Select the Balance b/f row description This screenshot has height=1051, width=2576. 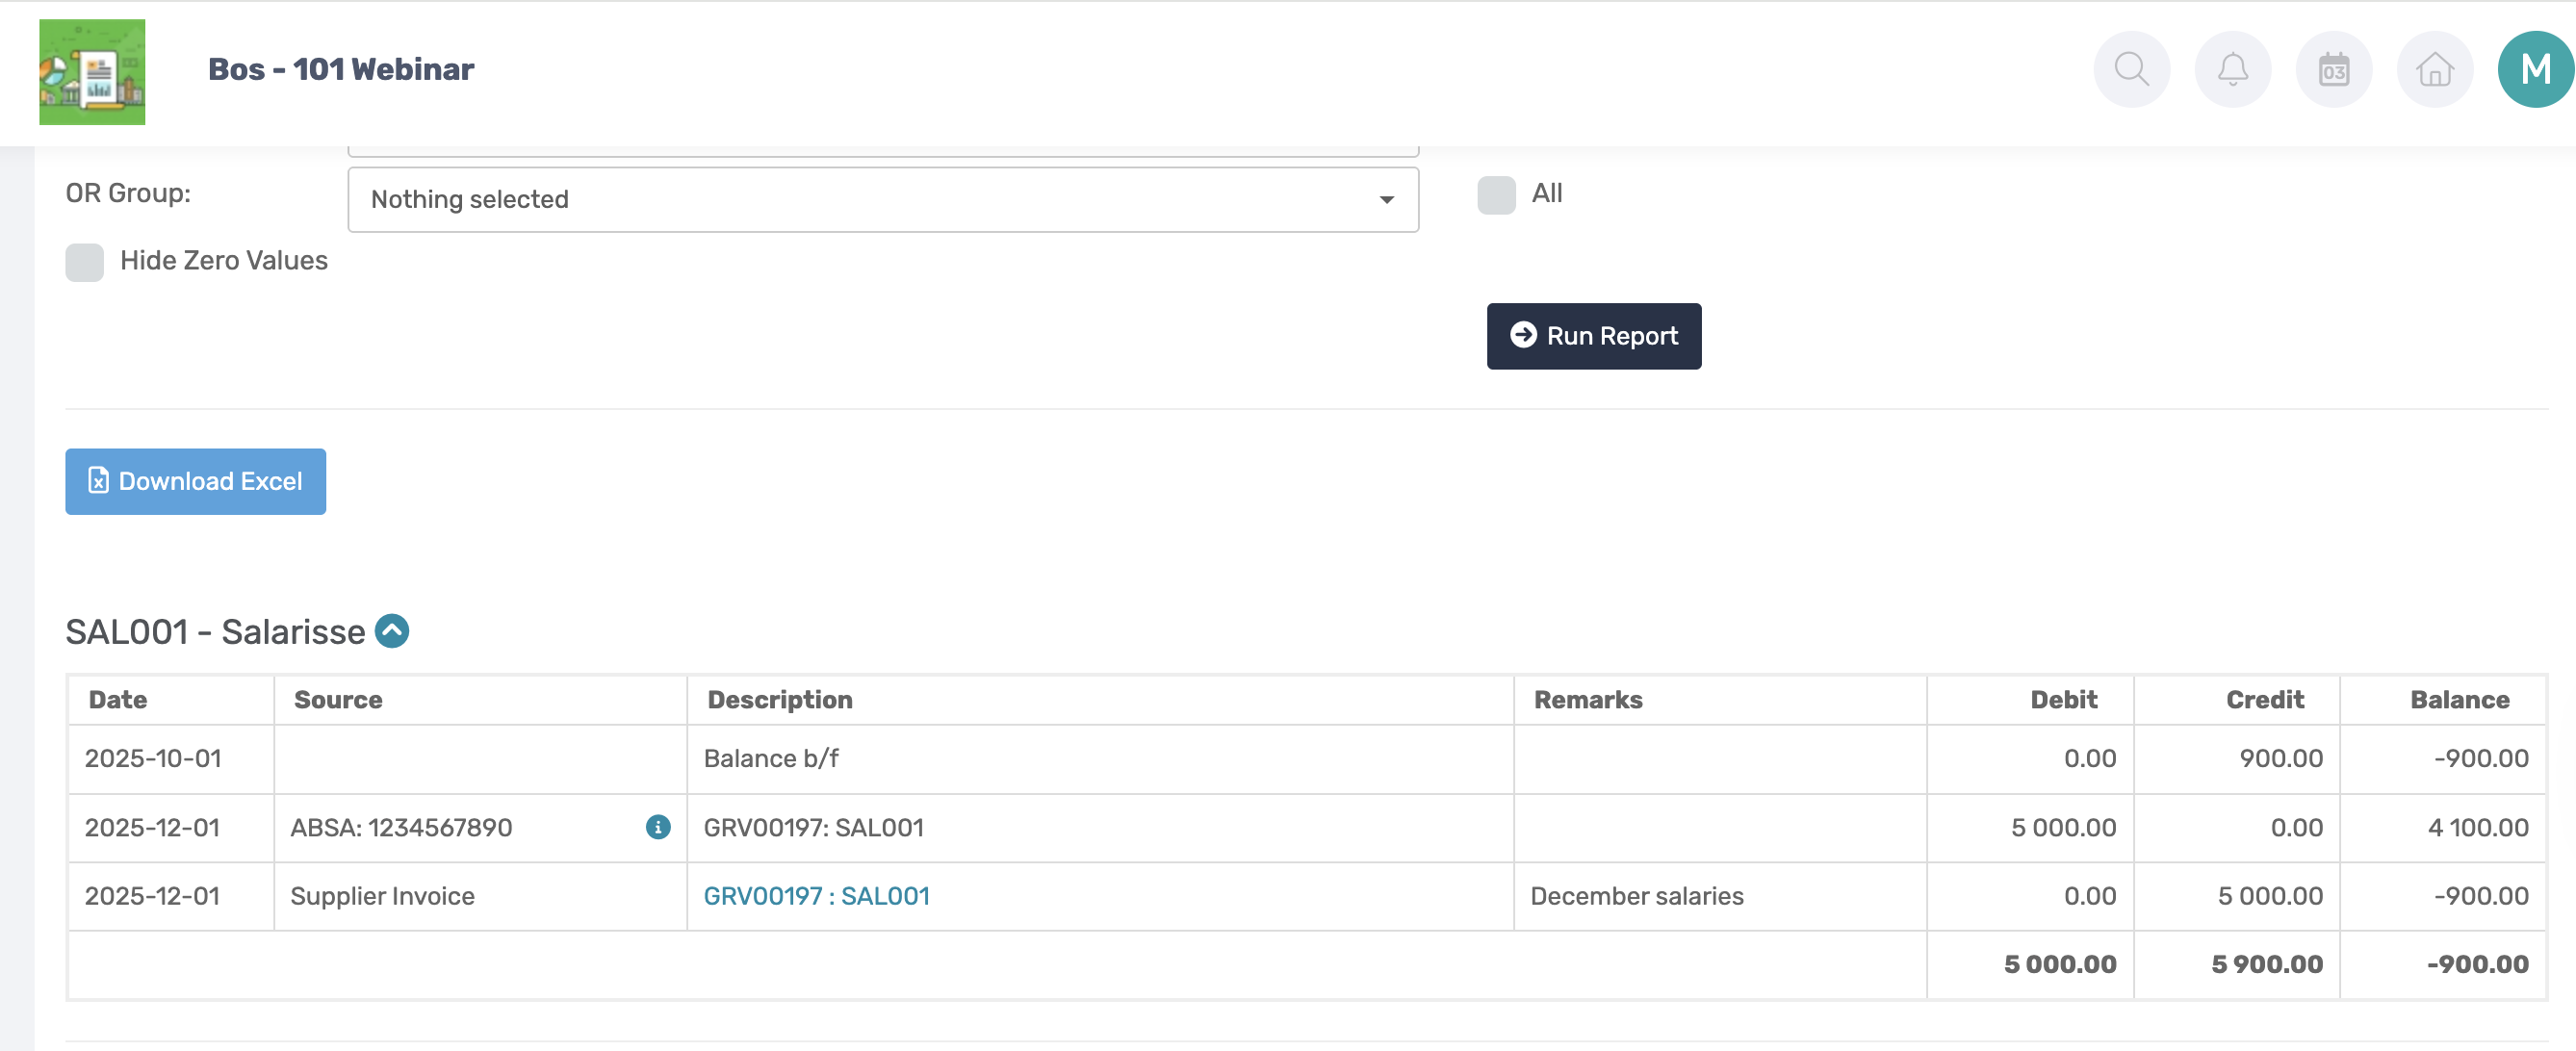point(771,758)
